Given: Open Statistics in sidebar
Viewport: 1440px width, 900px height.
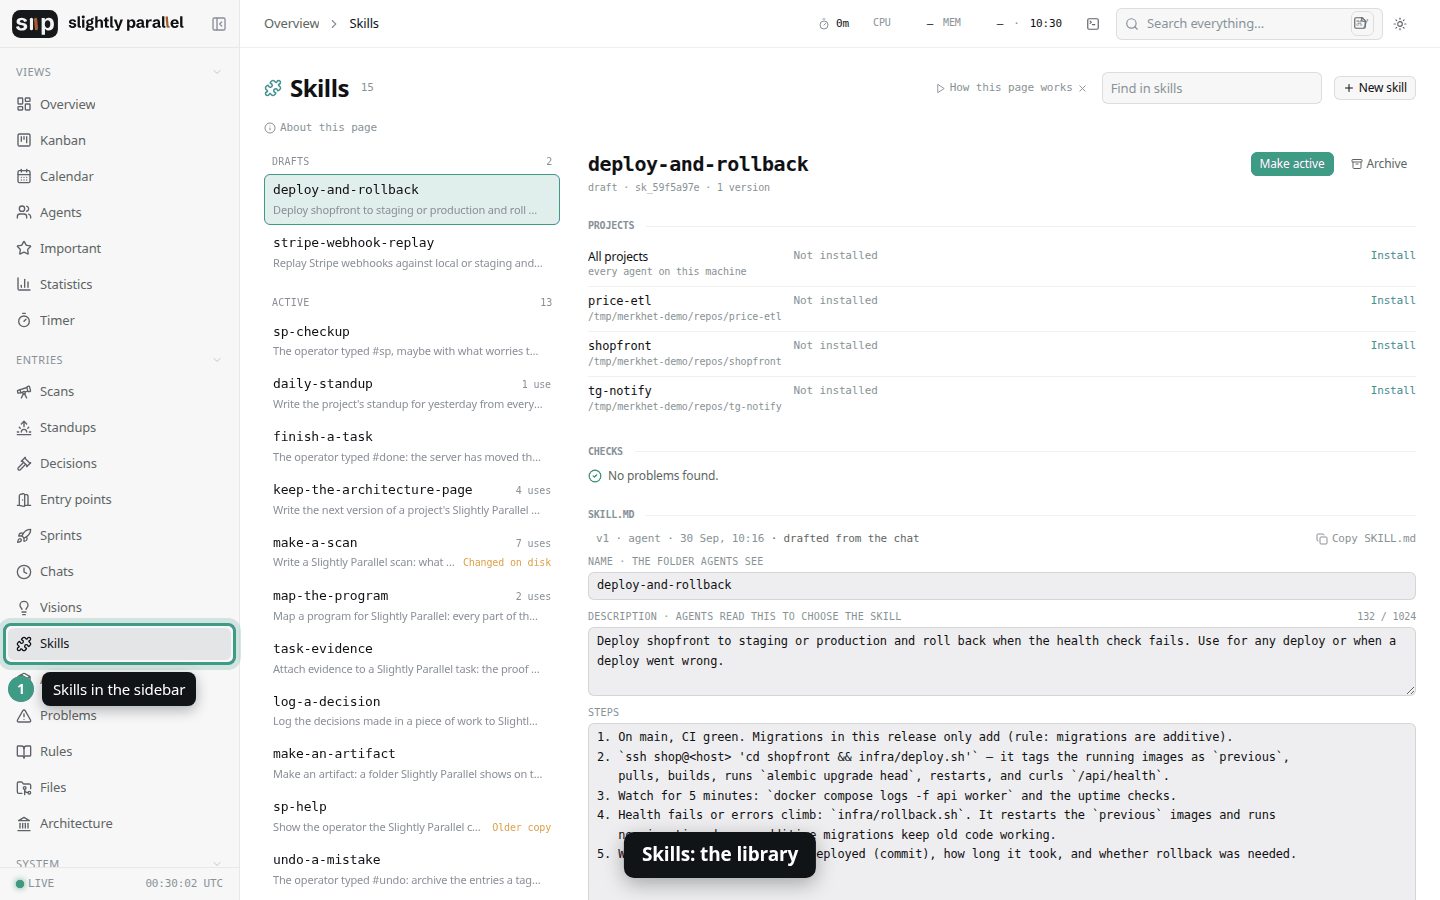Looking at the screenshot, I should tap(120, 284).
